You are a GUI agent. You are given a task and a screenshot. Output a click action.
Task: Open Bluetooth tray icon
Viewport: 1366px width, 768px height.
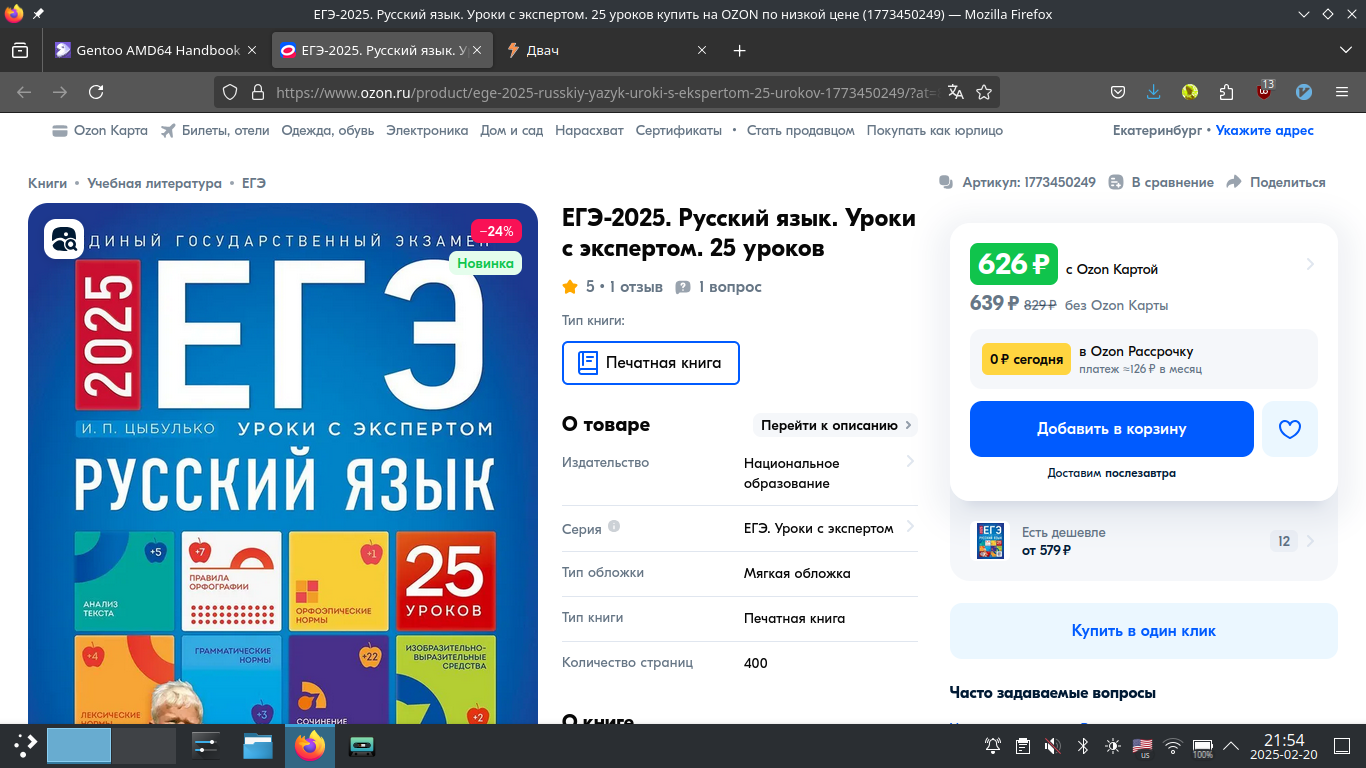(x=1082, y=746)
